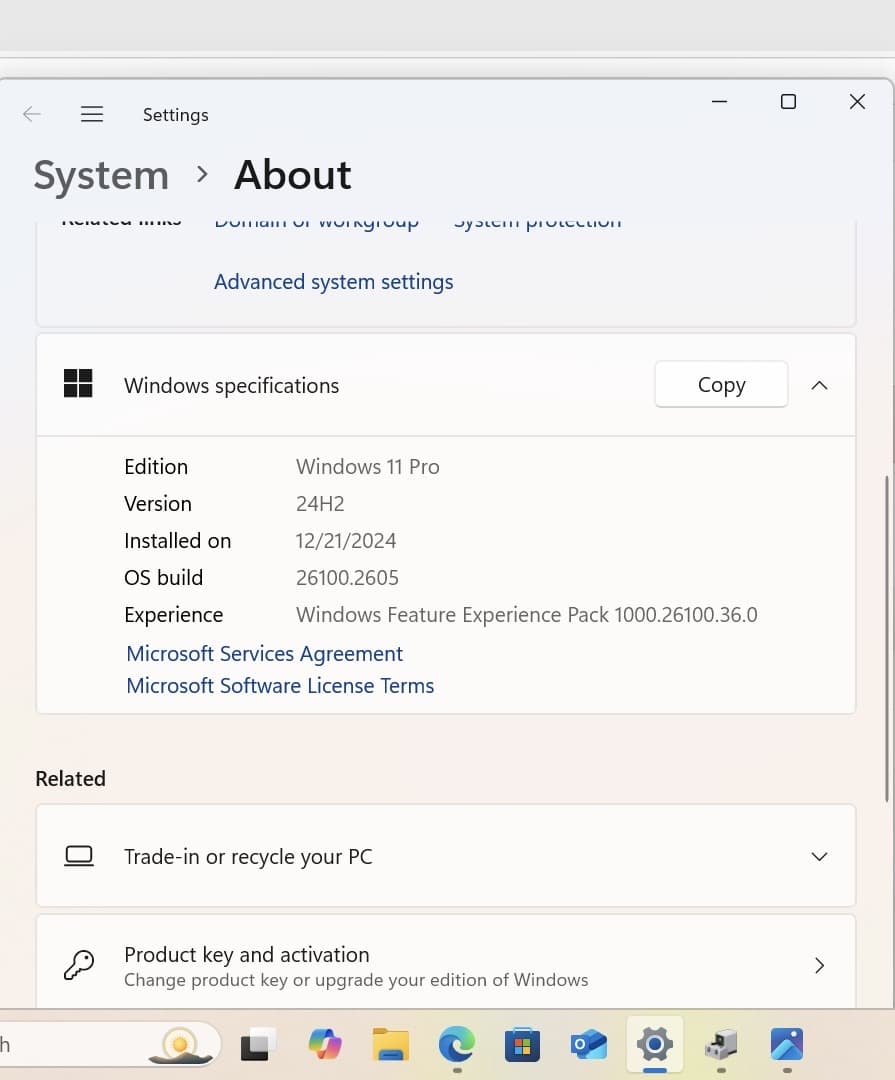Collapse the Windows specifications section
Image resolution: width=895 pixels, height=1080 pixels.
coord(819,386)
